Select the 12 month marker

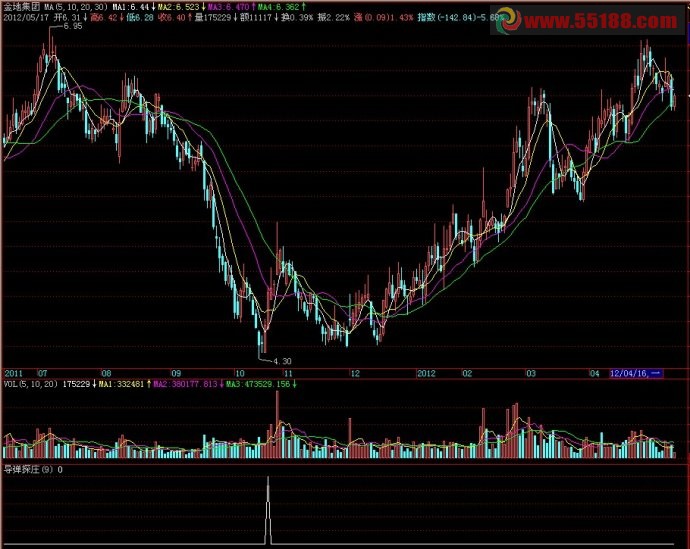pos(355,373)
